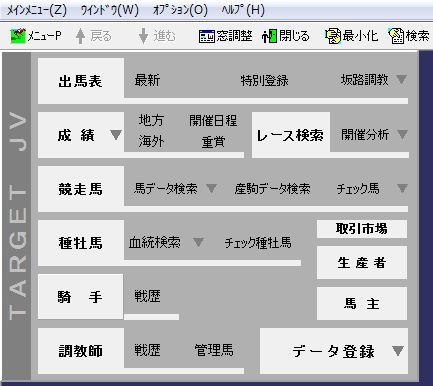Image resolution: width=433 pixels, height=386 pixels.
Task: Select 地方 results
Action: pyautogui.click(x=151, y=120)
